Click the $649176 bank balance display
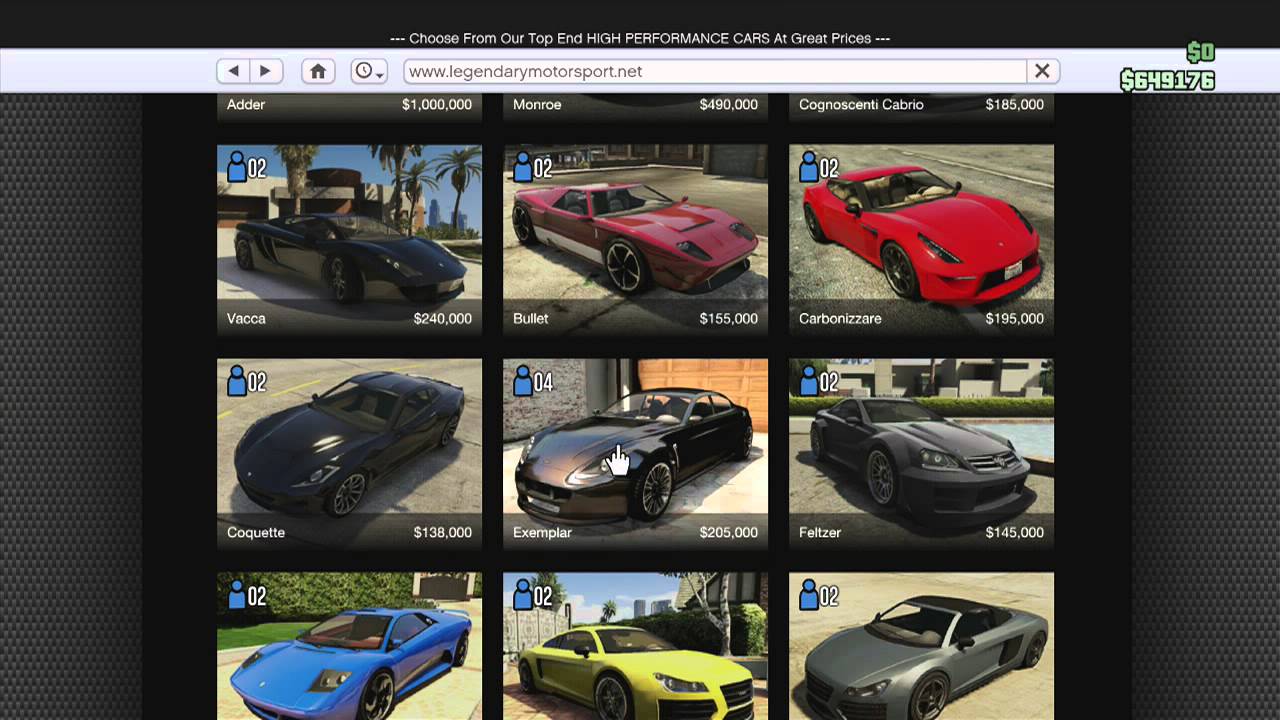This screenshot has width=1280, height=720. pos(1167,80)
